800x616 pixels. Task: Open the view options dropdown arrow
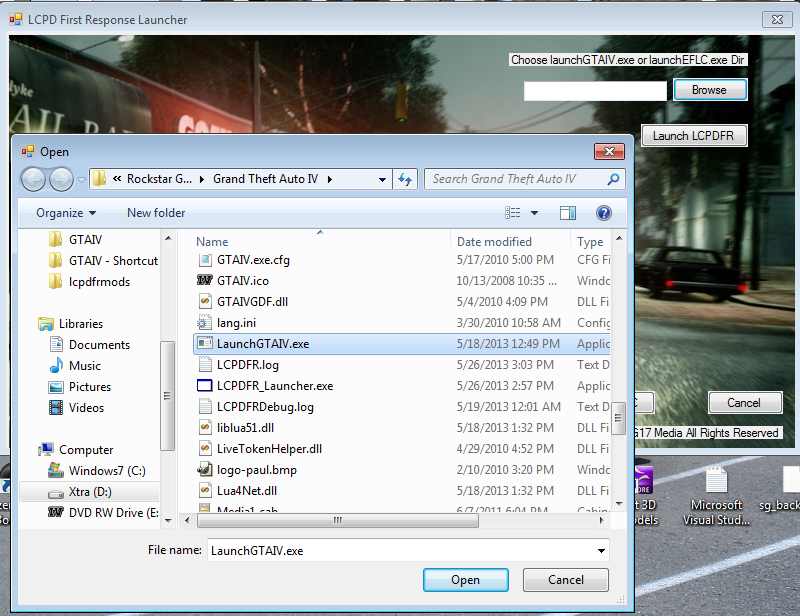click(x=534, y=213)
